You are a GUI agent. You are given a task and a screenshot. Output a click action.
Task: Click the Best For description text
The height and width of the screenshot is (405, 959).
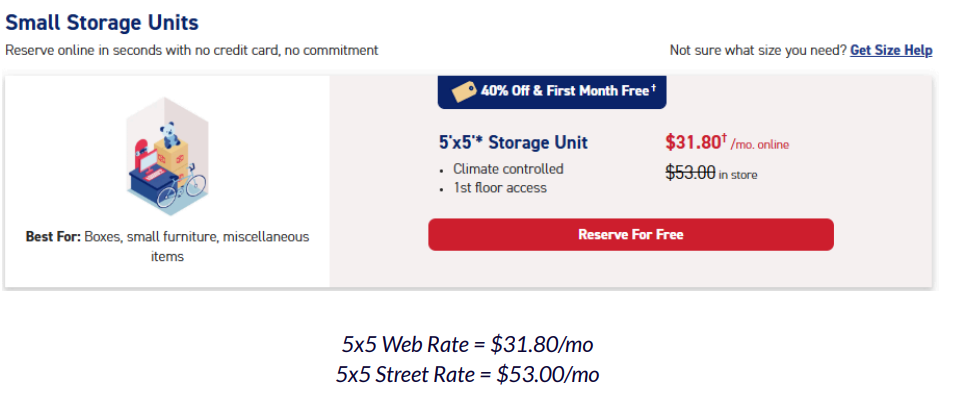pos(167,246)
